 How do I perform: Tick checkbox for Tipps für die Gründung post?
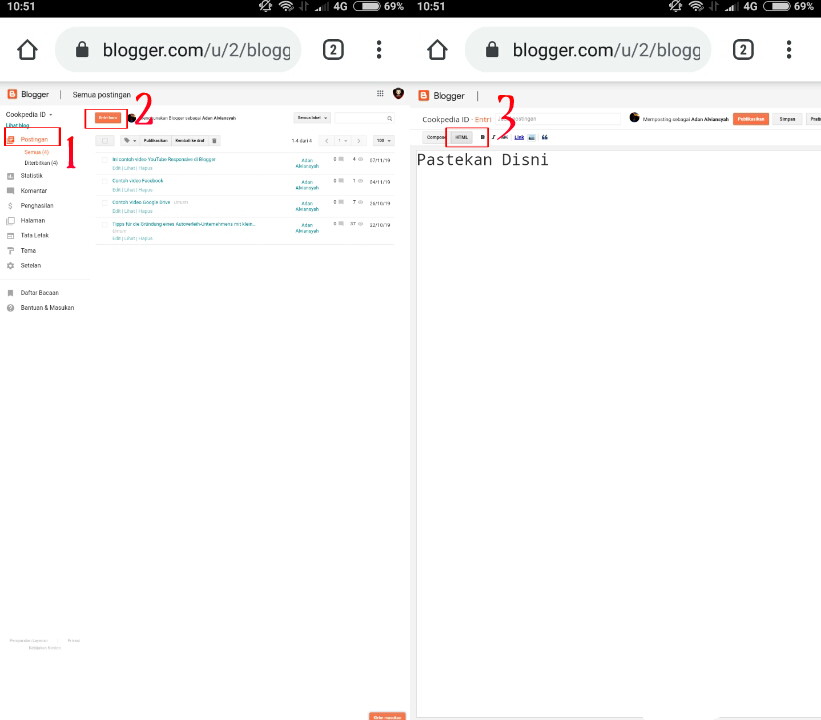click(104, 225)
